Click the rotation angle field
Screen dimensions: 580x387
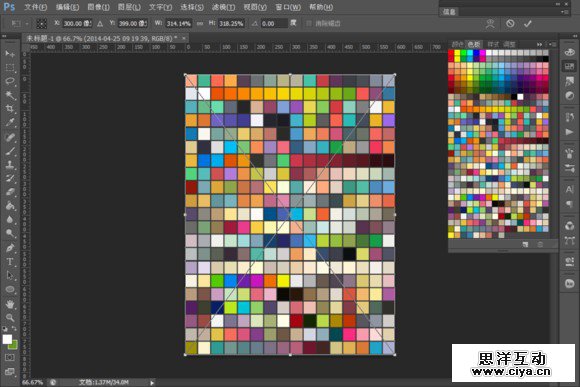(x=274, y=24)
